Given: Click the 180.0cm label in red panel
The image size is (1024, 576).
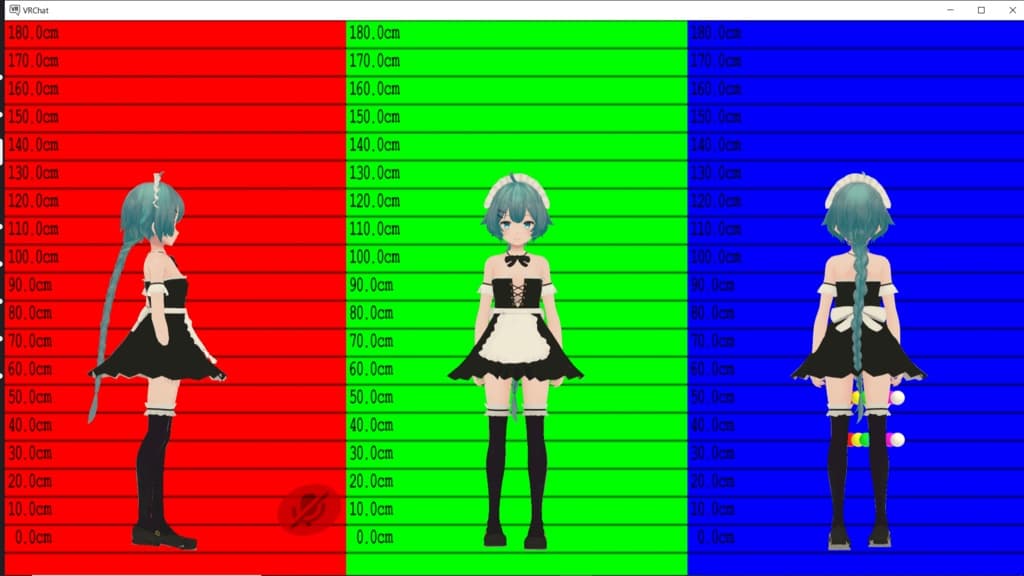Looking at the screenshot, I should coord(33,33).
